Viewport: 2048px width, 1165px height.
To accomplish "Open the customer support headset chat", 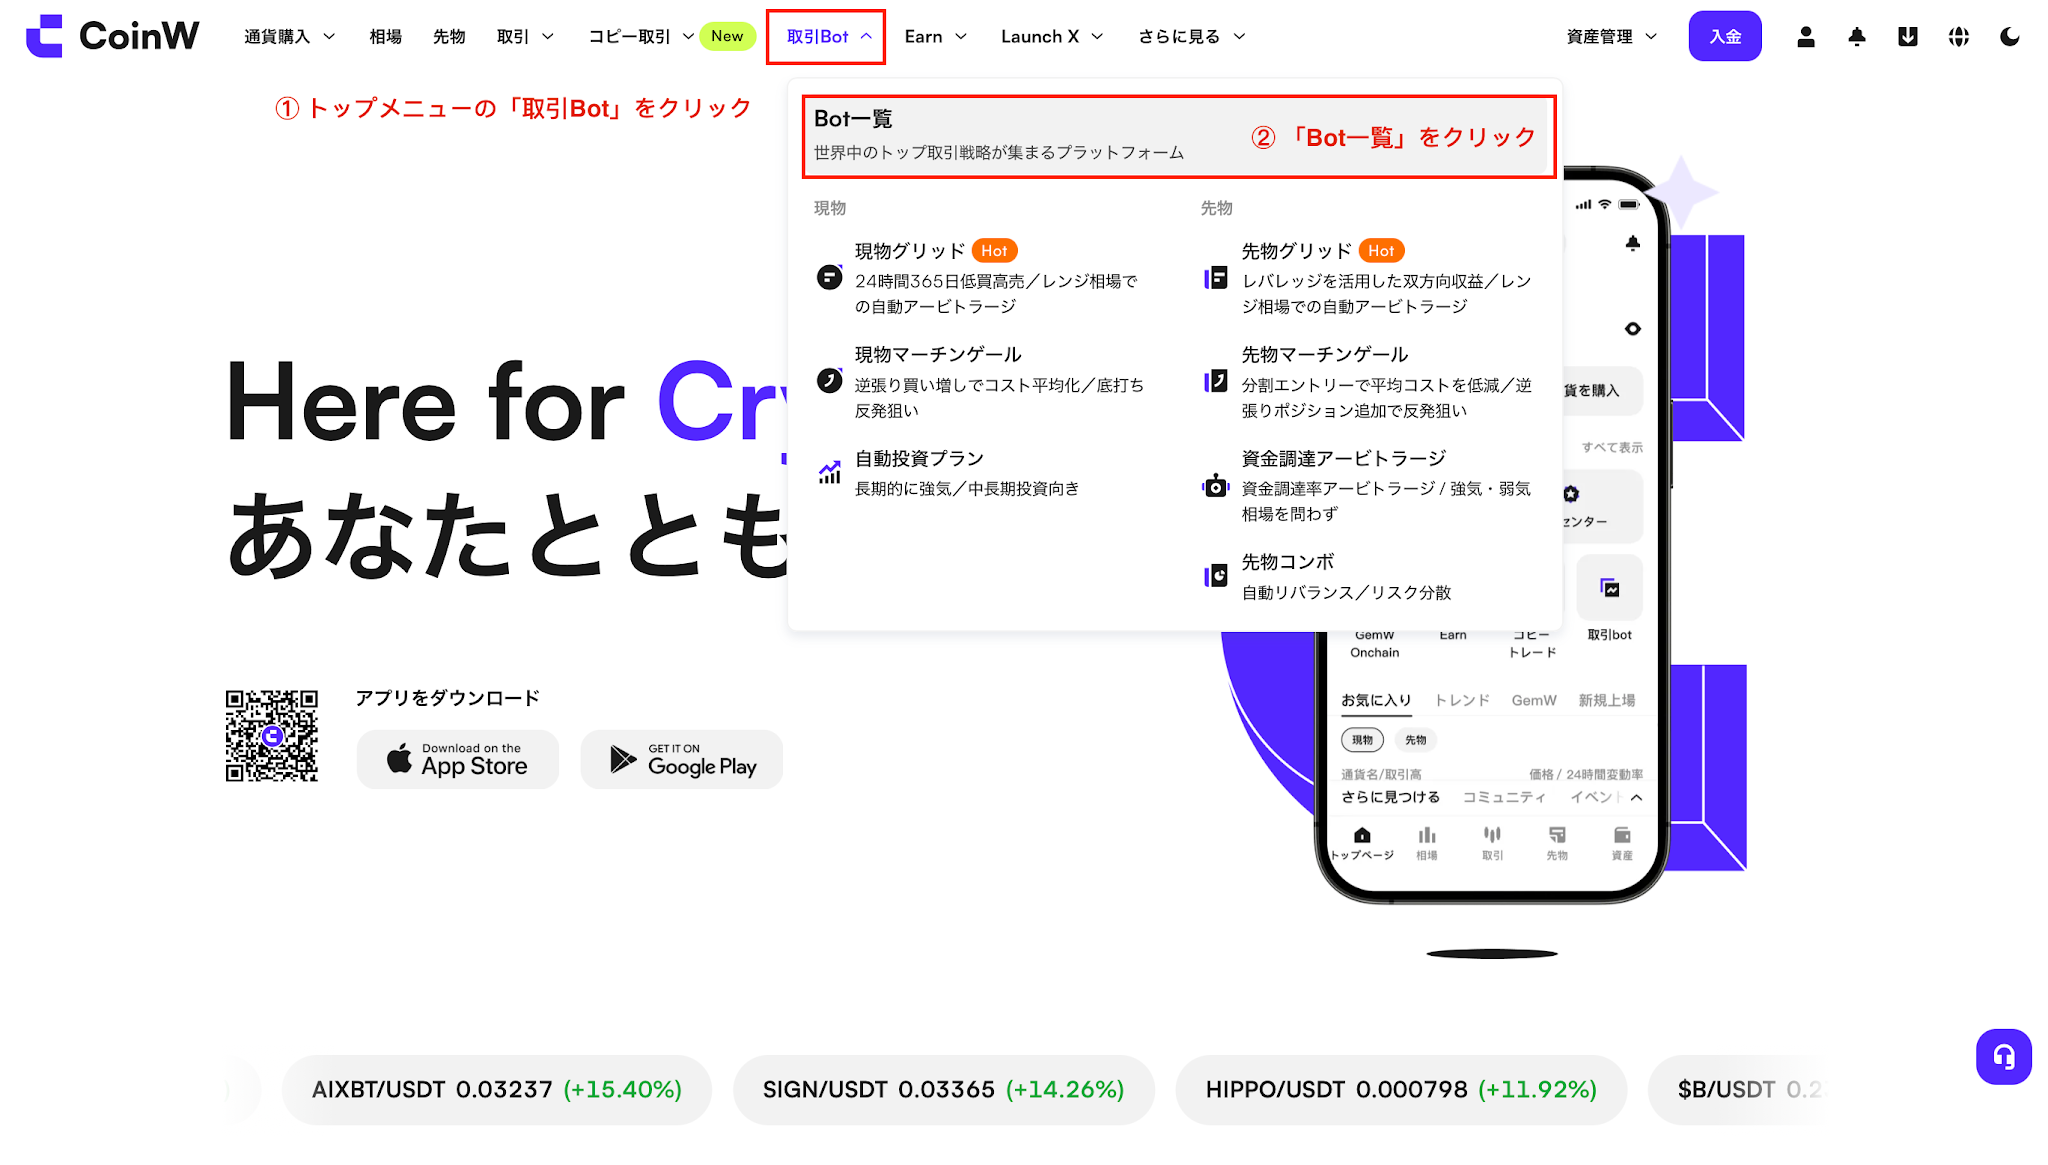I will tap(2004, 1056).
